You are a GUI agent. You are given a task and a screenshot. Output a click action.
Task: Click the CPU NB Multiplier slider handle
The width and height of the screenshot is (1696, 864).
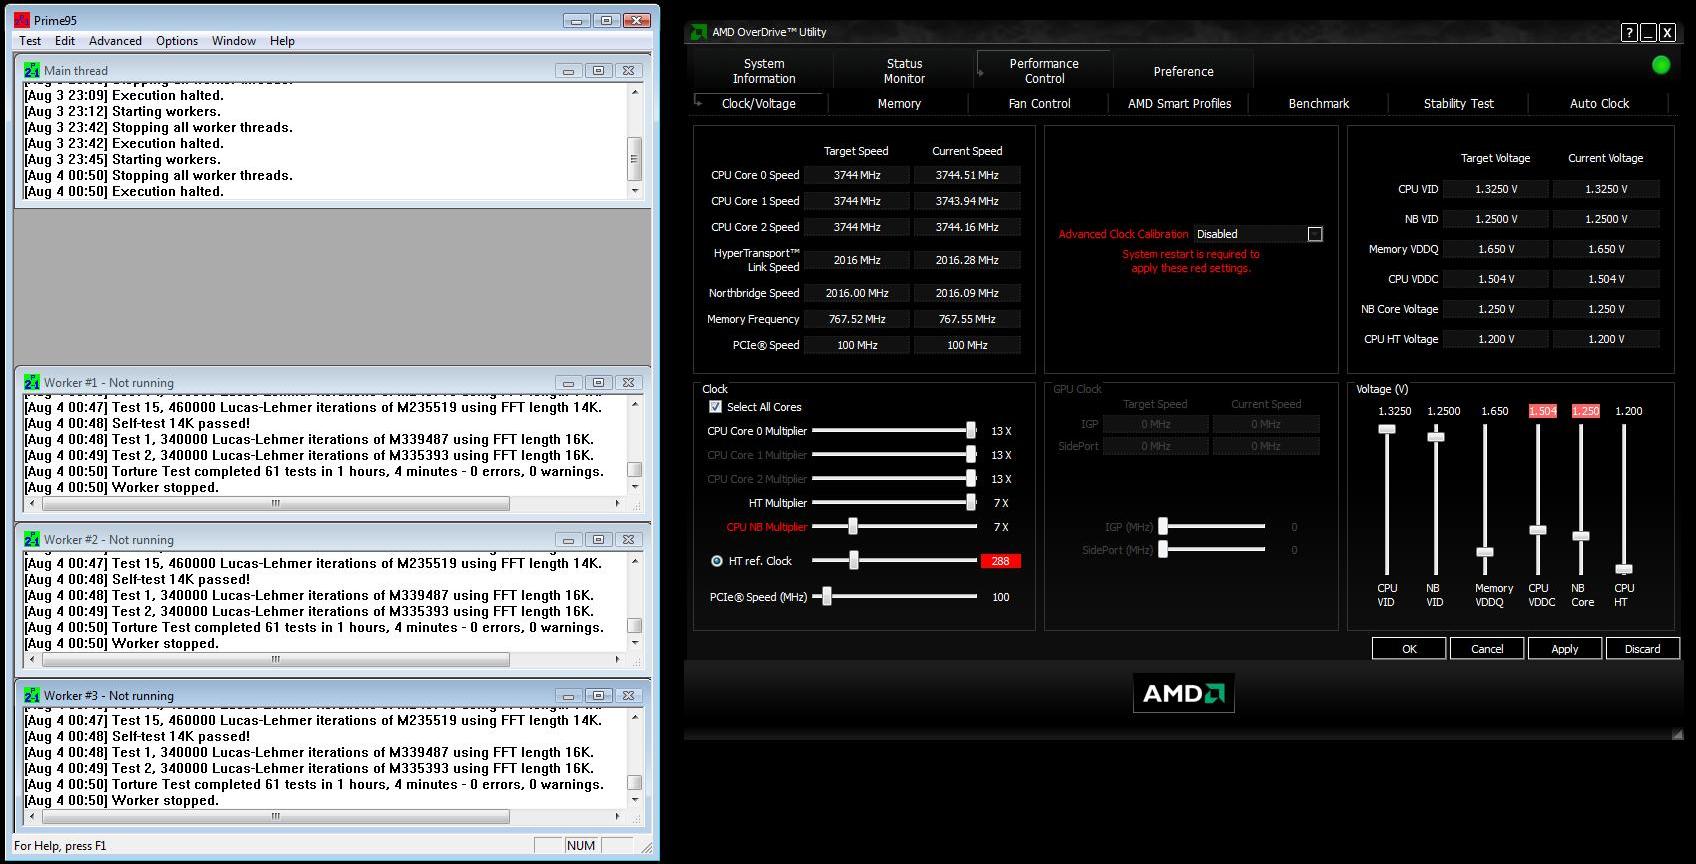pyautogui.click(x=852, y=526)
